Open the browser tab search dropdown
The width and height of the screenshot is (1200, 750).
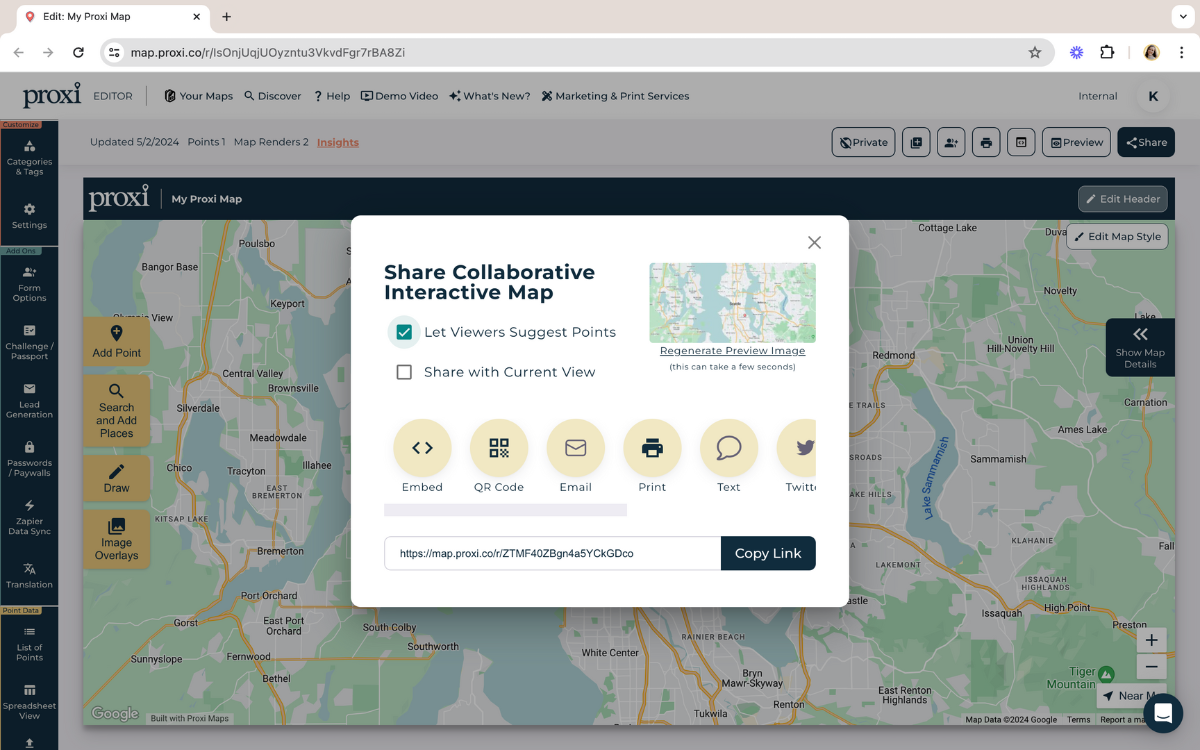(1184, 17)
